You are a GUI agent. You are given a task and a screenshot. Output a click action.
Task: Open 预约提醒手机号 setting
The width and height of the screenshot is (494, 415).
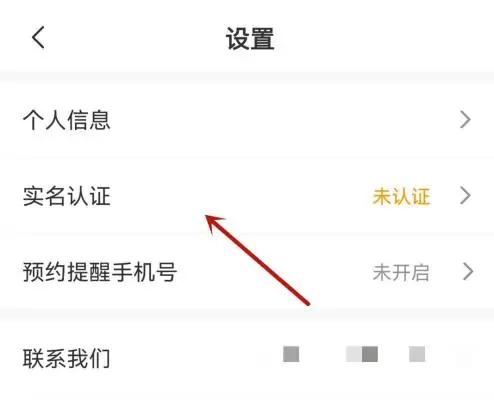pyautogui.click(x=247, y=272)
